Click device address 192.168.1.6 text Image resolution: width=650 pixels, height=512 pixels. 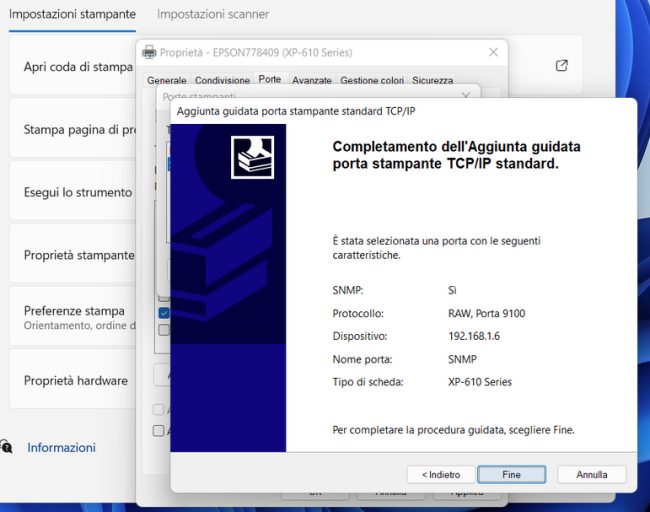tap(474, 336)
